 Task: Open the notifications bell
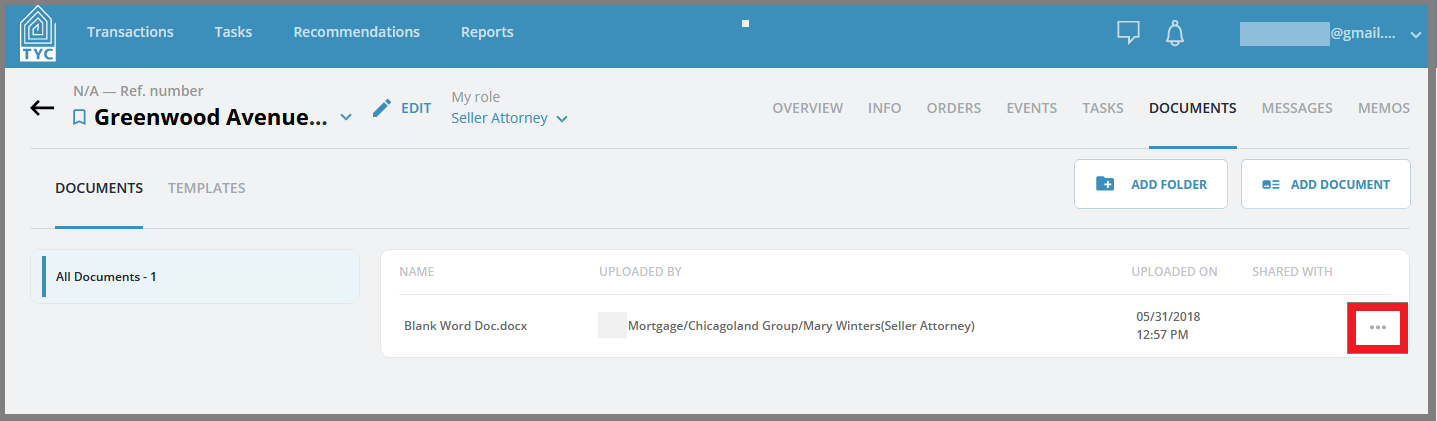pos(1175,32)
